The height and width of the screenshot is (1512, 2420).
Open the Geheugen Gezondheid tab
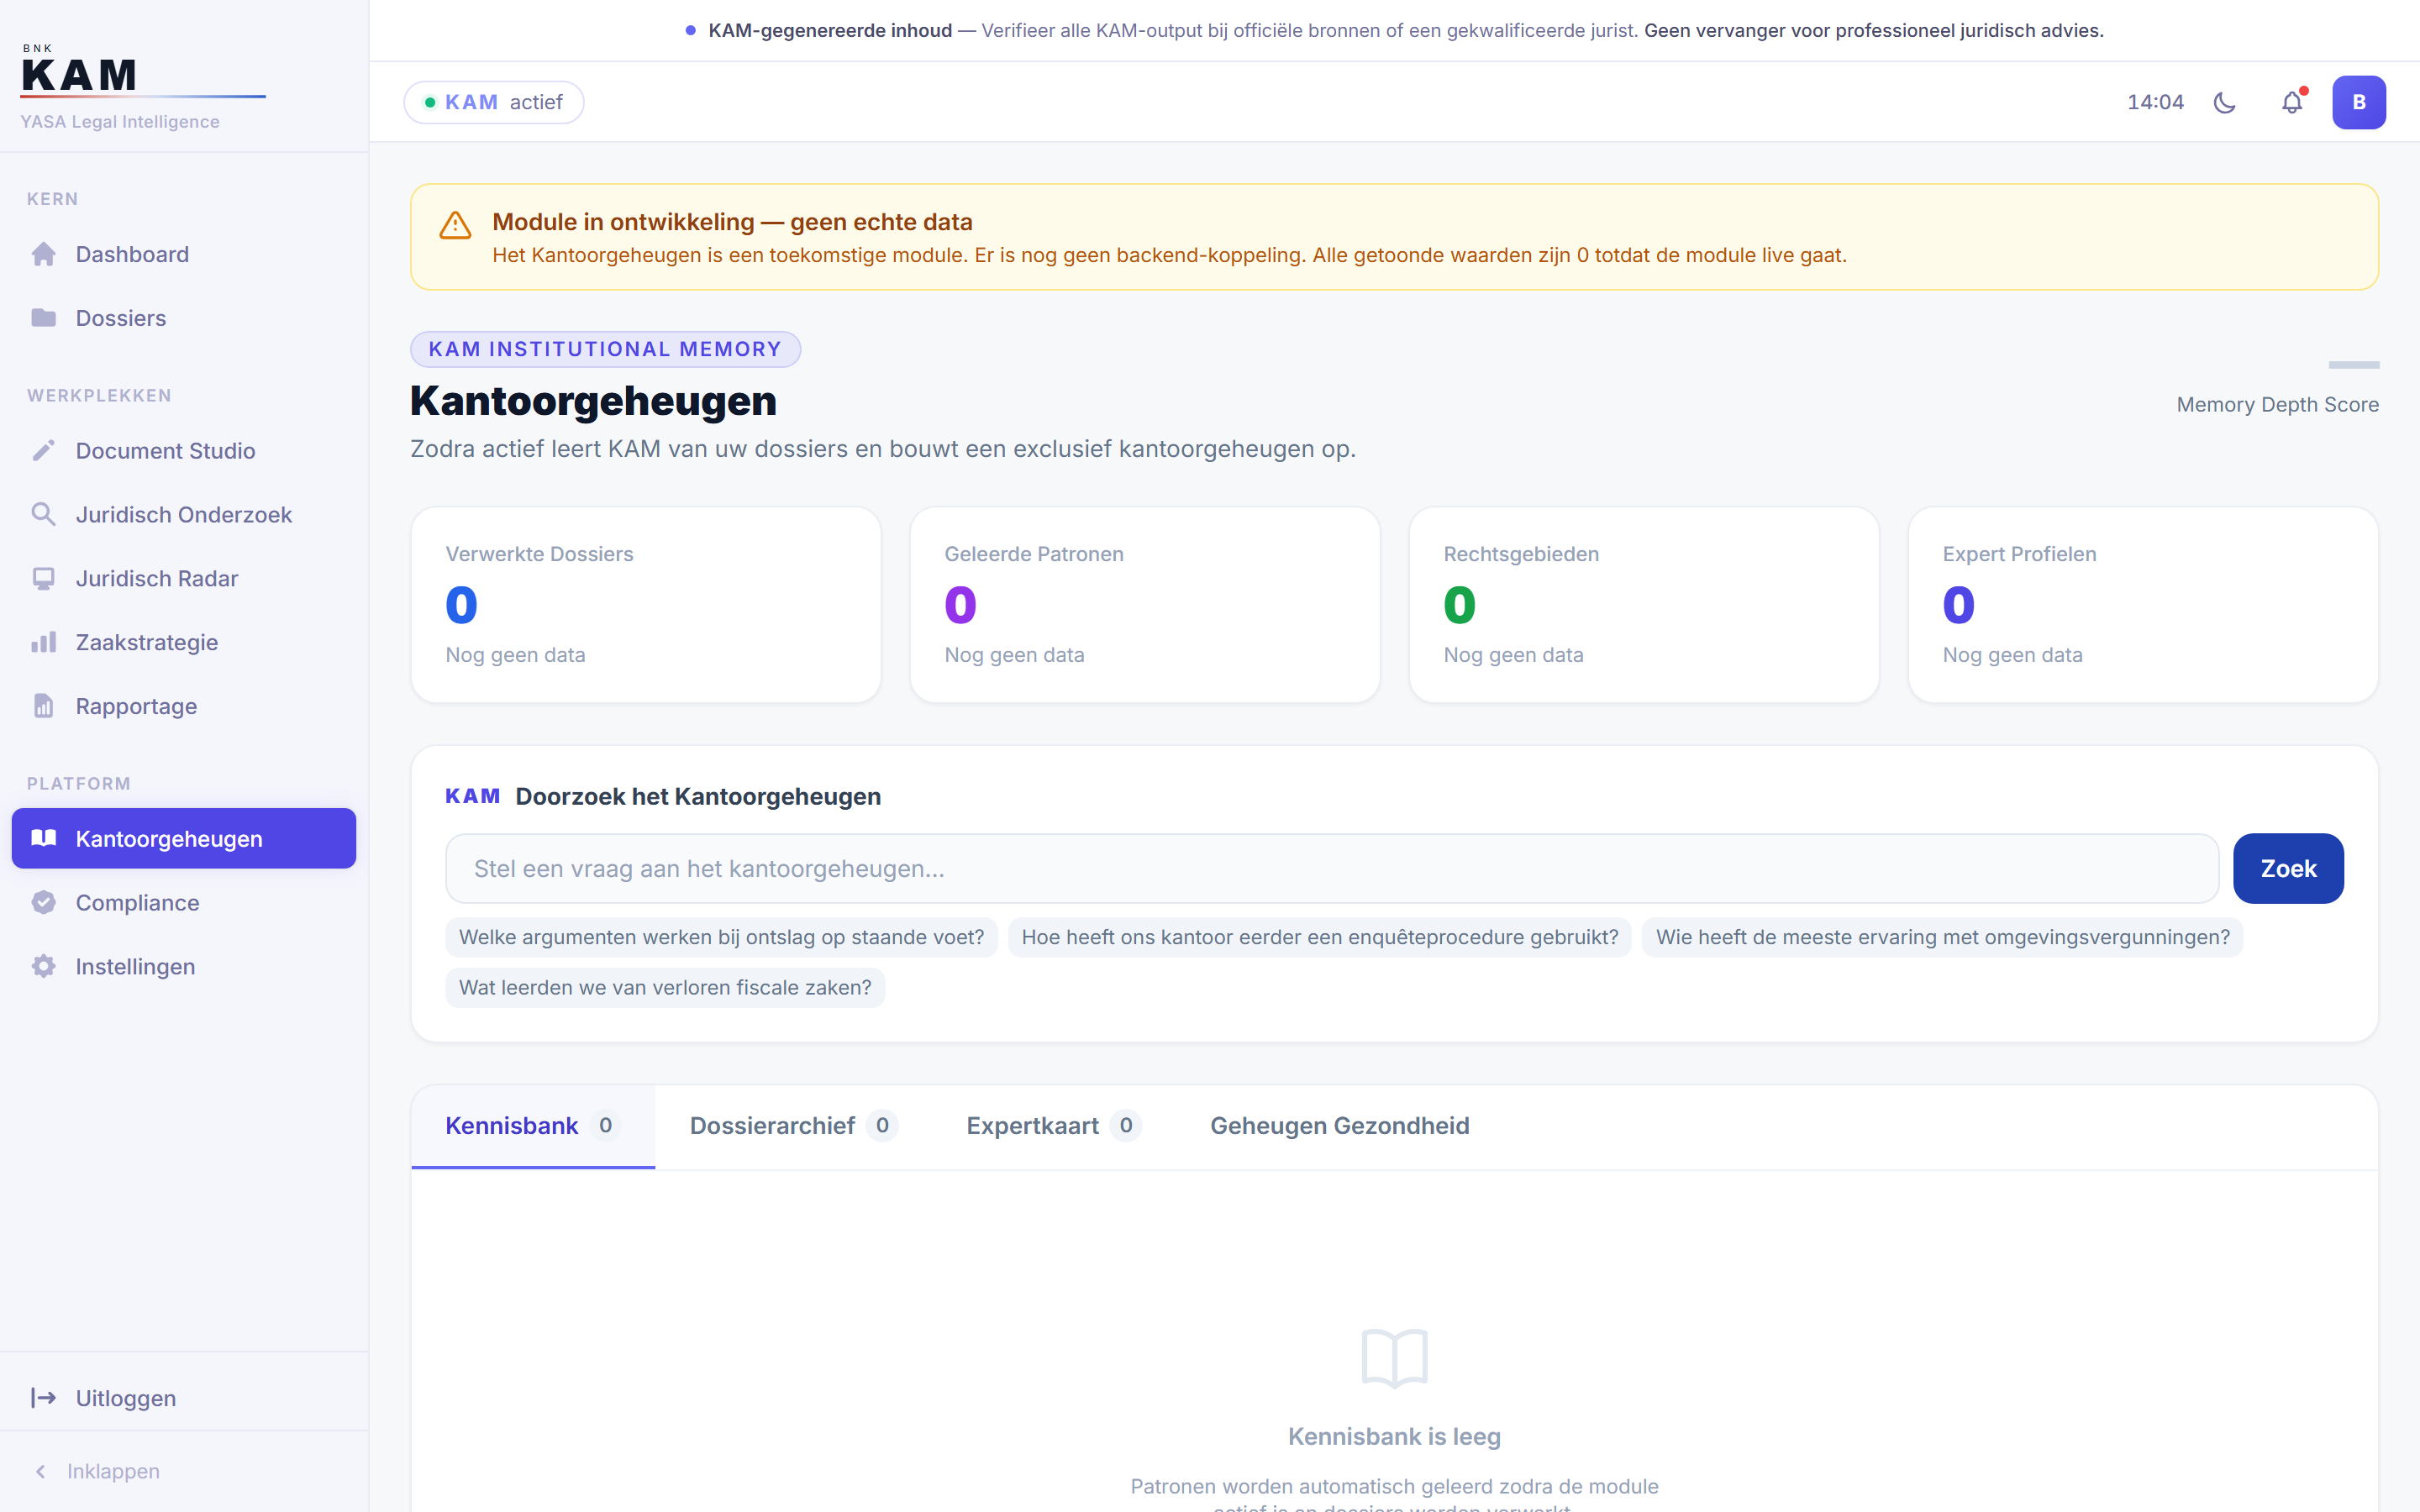(x=1339, y=1126)
